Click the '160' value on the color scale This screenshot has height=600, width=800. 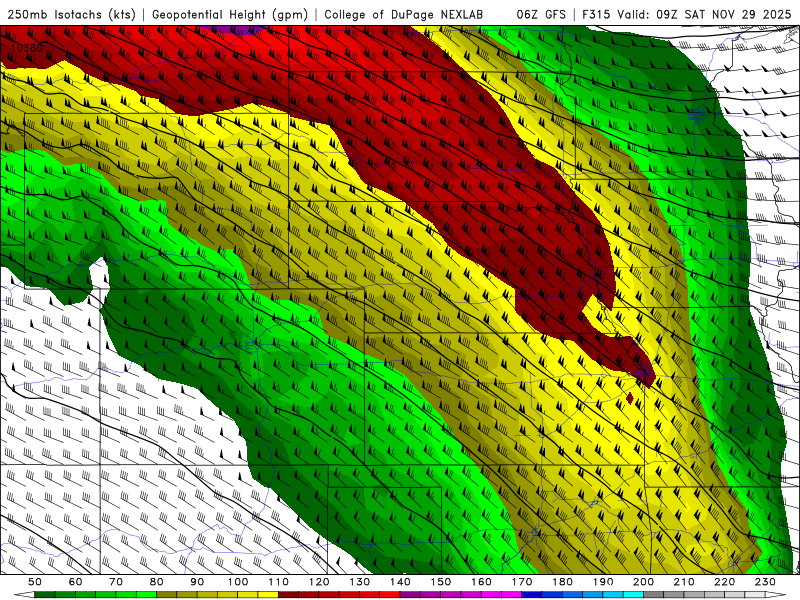click(481, 582)
